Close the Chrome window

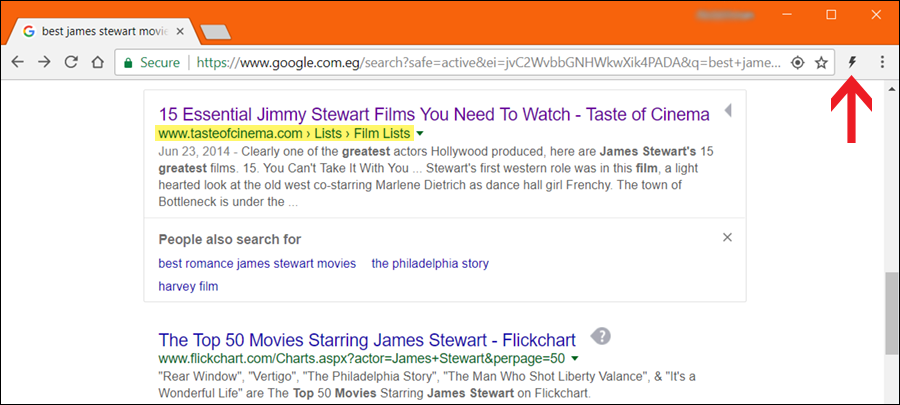pos(875,15)
